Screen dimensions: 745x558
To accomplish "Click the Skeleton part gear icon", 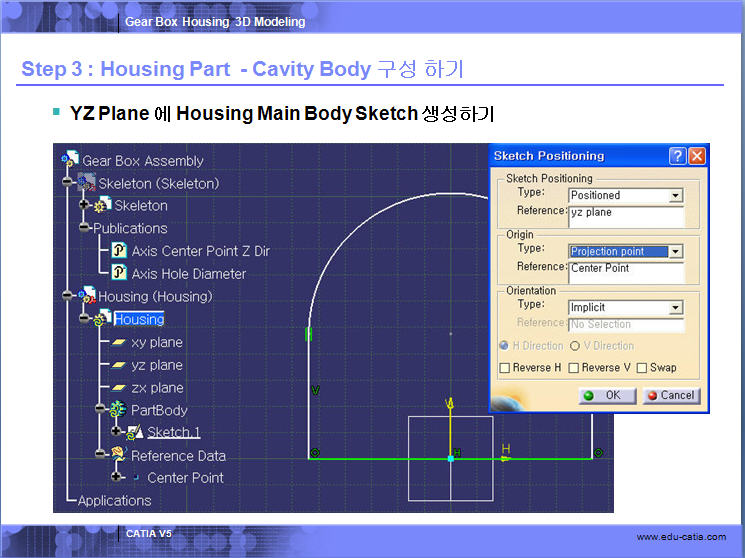I will [102, 206].
